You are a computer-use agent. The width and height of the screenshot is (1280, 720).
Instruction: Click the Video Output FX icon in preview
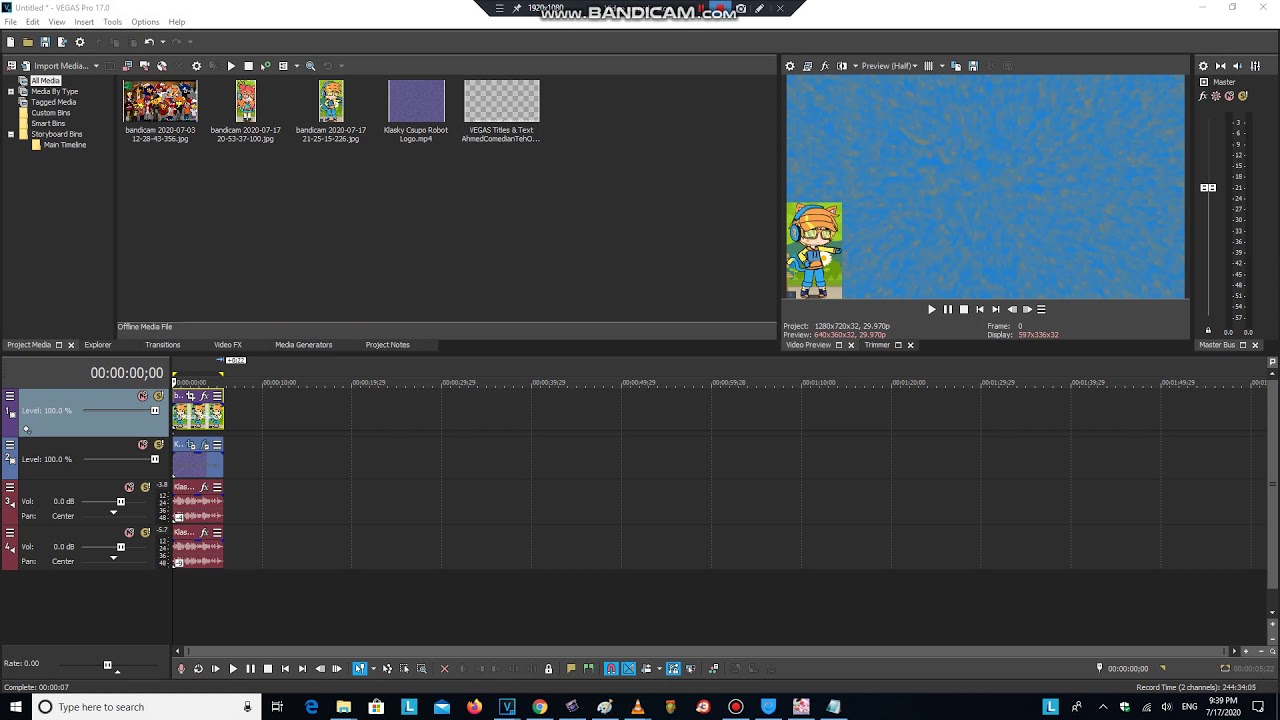(825, 66)
